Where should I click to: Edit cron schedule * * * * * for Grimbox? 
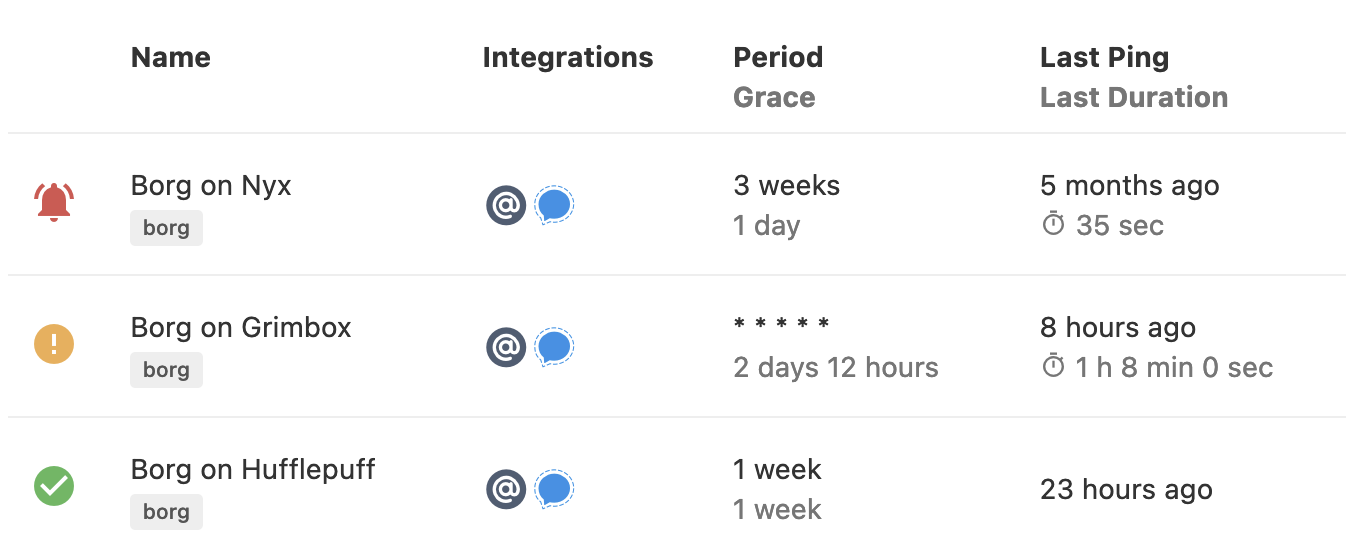pos(782,324)
